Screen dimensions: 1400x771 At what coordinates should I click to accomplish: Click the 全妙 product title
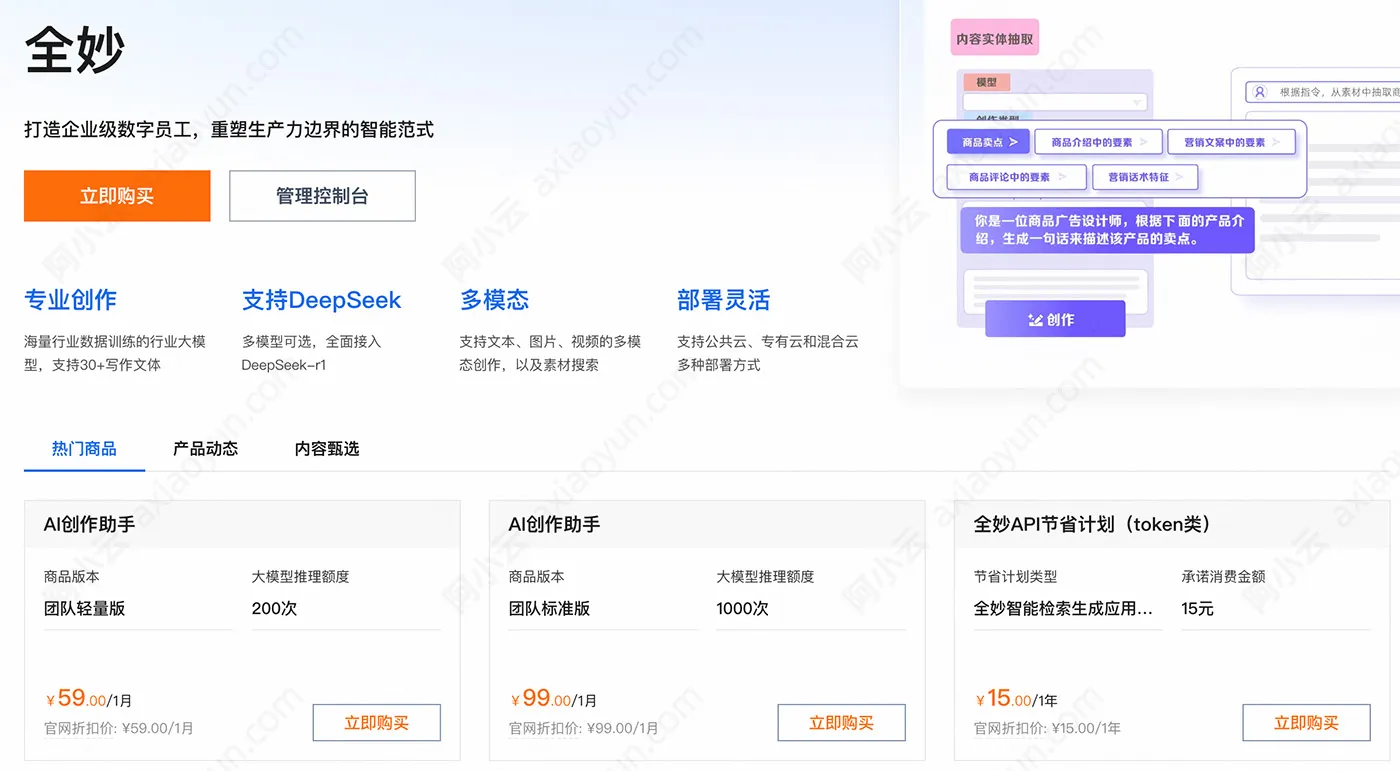tap(74, 51)
